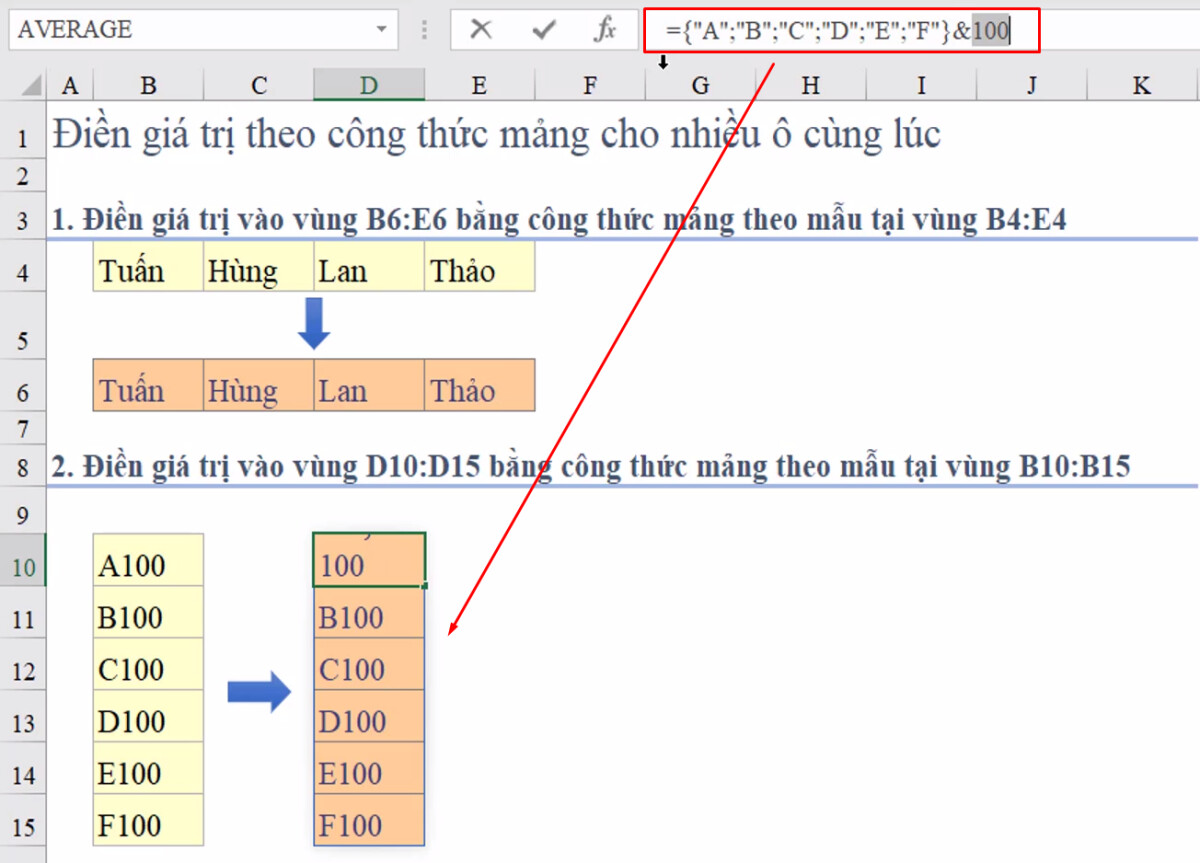
Task: Select column F header
Action: (x=590, y=86)
